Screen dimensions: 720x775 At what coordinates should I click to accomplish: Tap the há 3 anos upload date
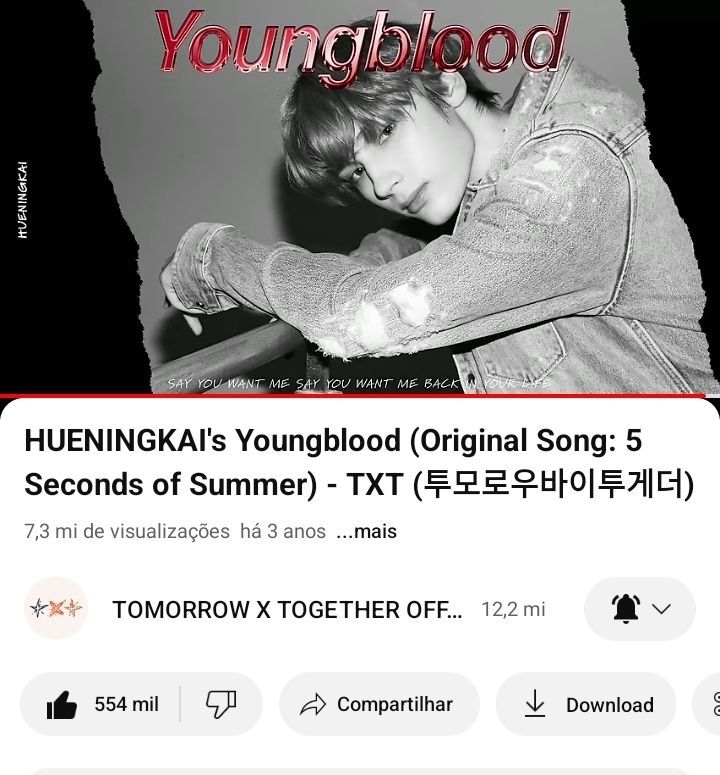coord(283,532)
